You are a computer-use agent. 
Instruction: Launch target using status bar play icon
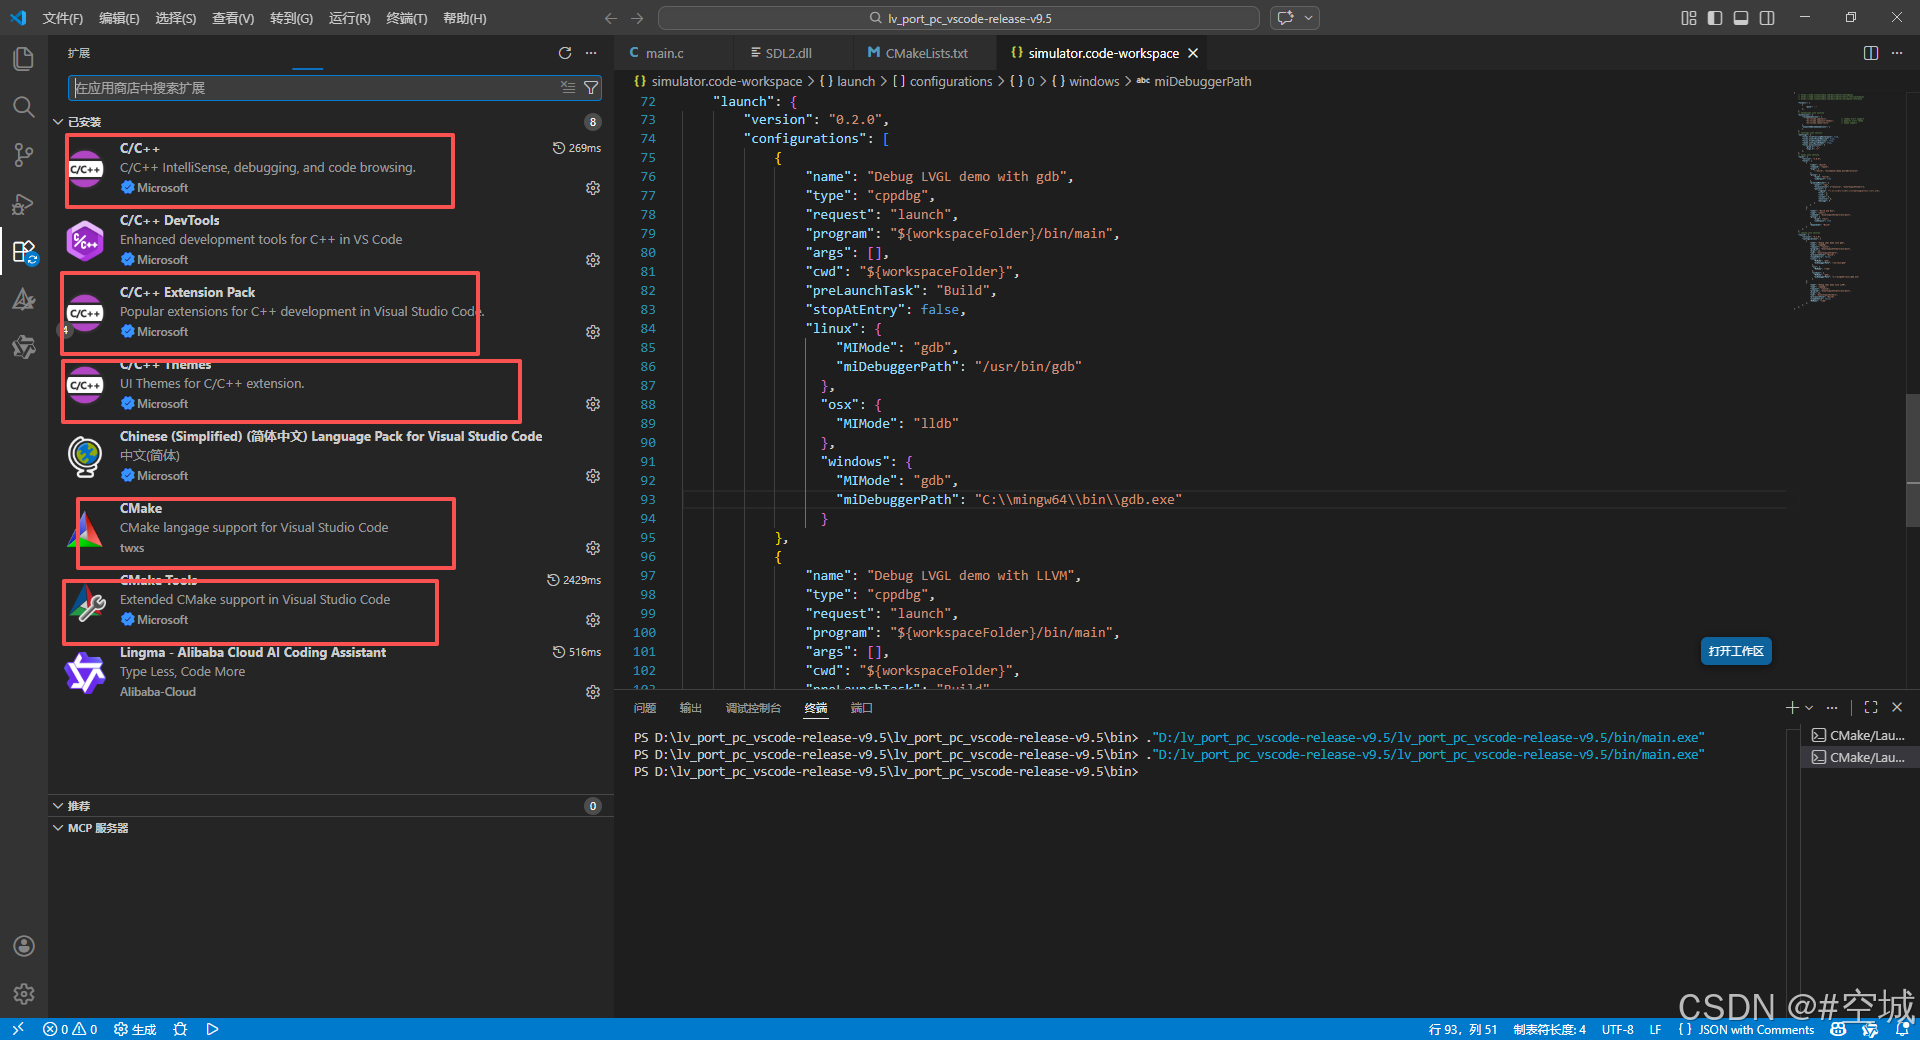tap(212, 1029)
